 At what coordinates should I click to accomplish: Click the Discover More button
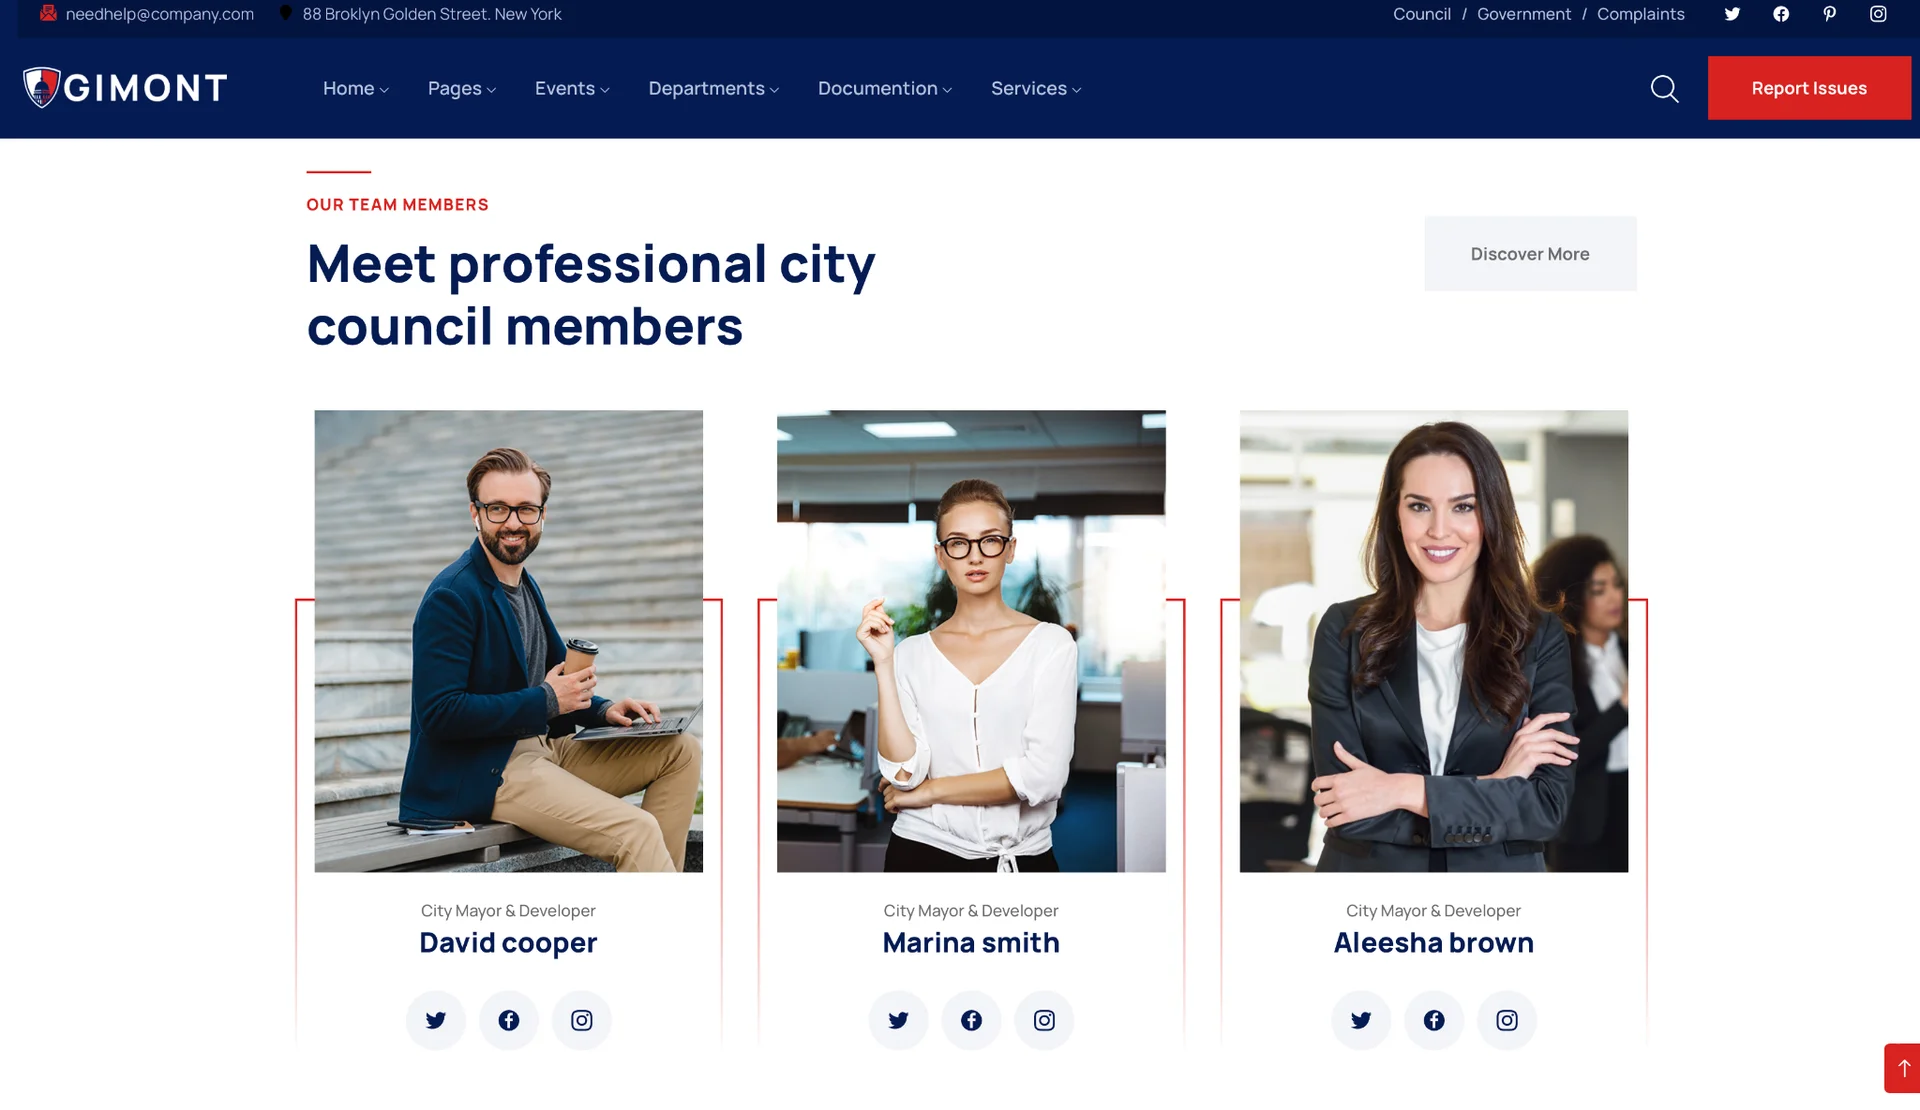click(x=1530, y=254)
